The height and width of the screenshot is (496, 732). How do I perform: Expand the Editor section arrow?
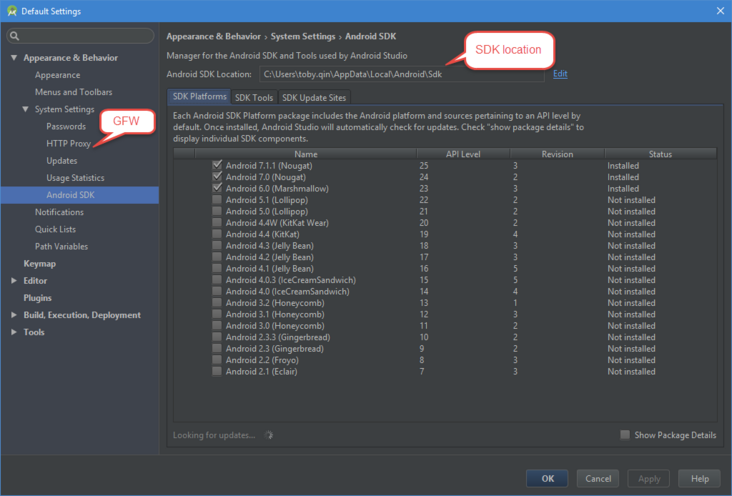point(14,280)
